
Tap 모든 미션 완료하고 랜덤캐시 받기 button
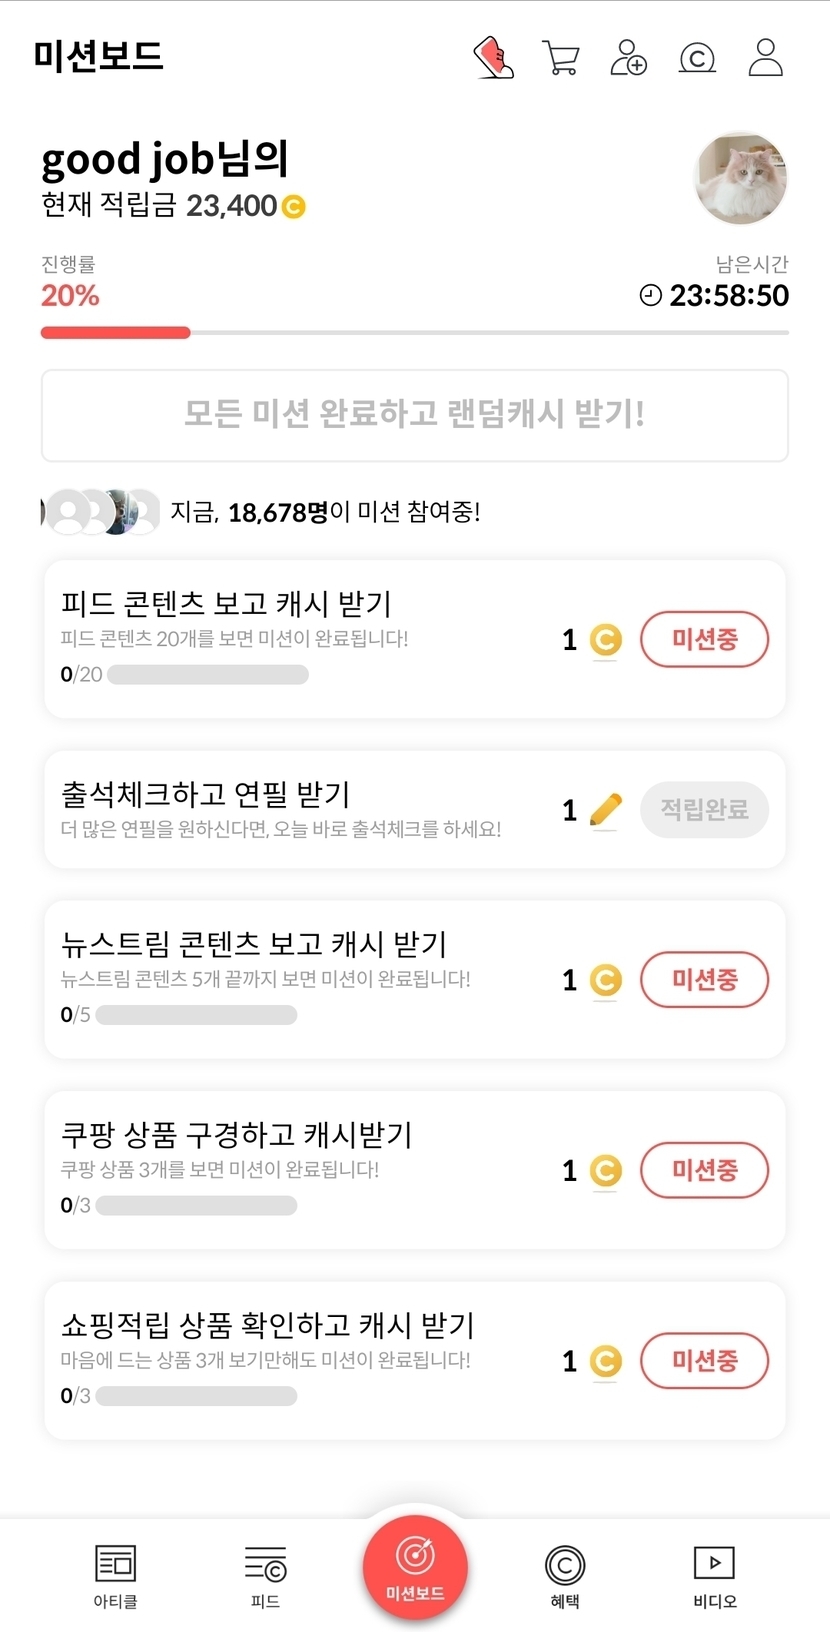415,415
